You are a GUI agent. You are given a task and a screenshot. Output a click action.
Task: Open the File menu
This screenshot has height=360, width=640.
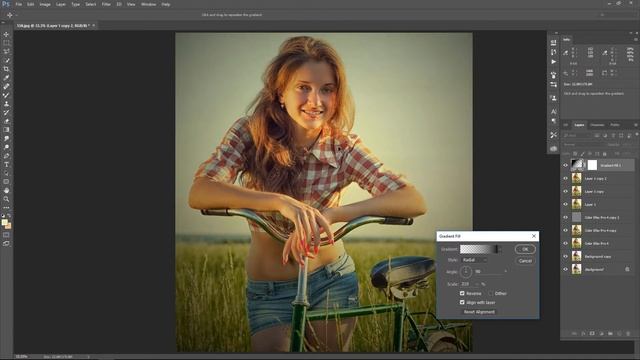pyautogui.click(x=19, y=4)
